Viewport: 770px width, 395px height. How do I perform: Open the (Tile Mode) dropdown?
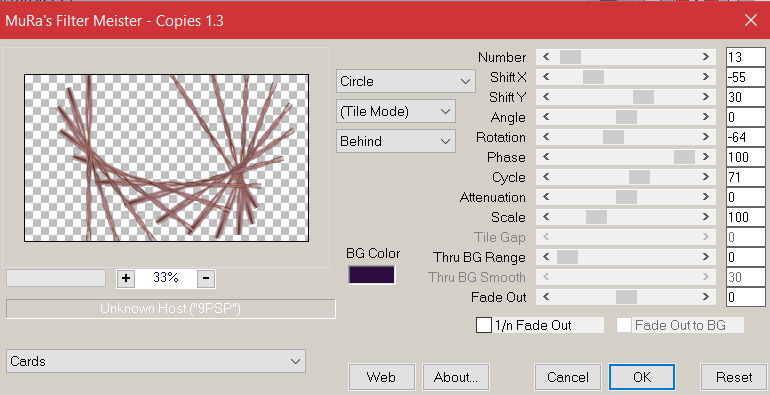point(396,112)
